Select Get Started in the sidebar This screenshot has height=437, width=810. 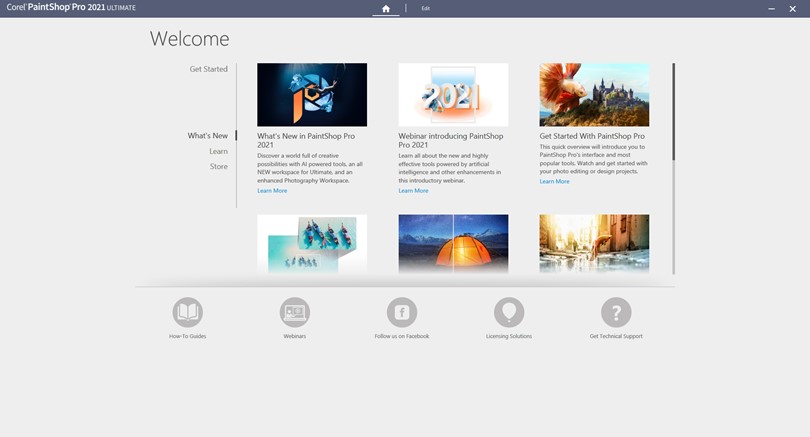tap(208, 69)
